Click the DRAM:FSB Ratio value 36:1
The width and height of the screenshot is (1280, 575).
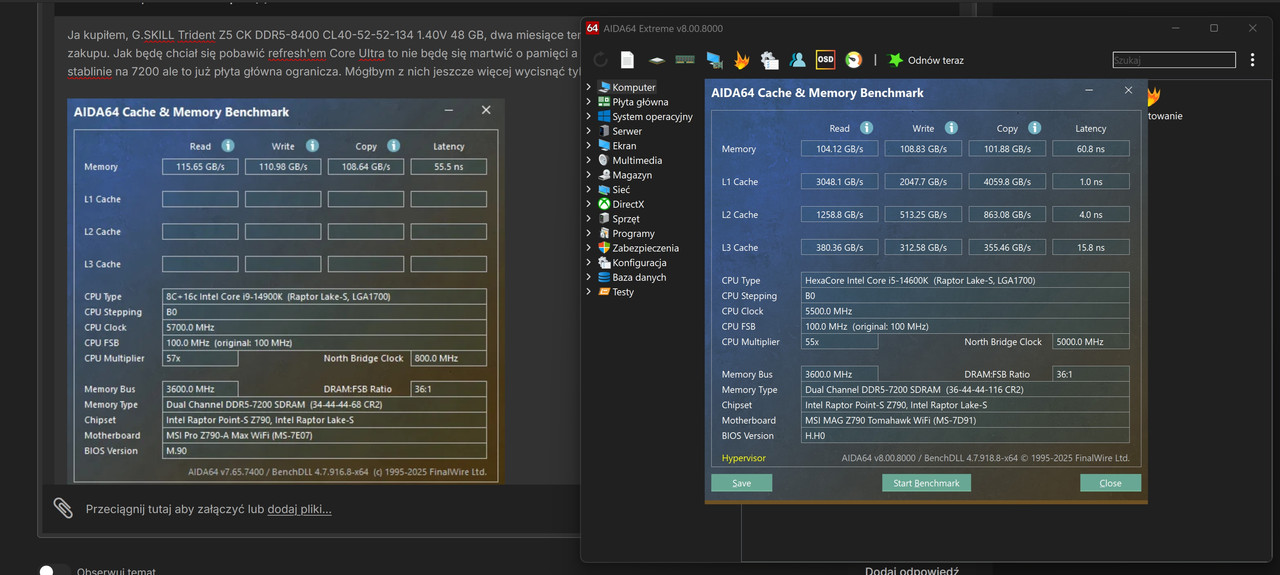click(x=1091, y=374)
